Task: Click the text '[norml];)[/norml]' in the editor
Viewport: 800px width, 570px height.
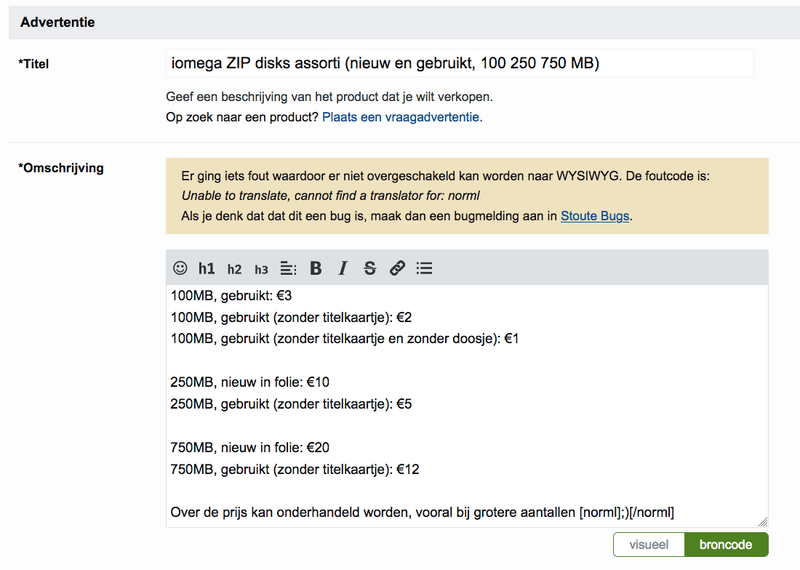Action: (x=627, y=512)
